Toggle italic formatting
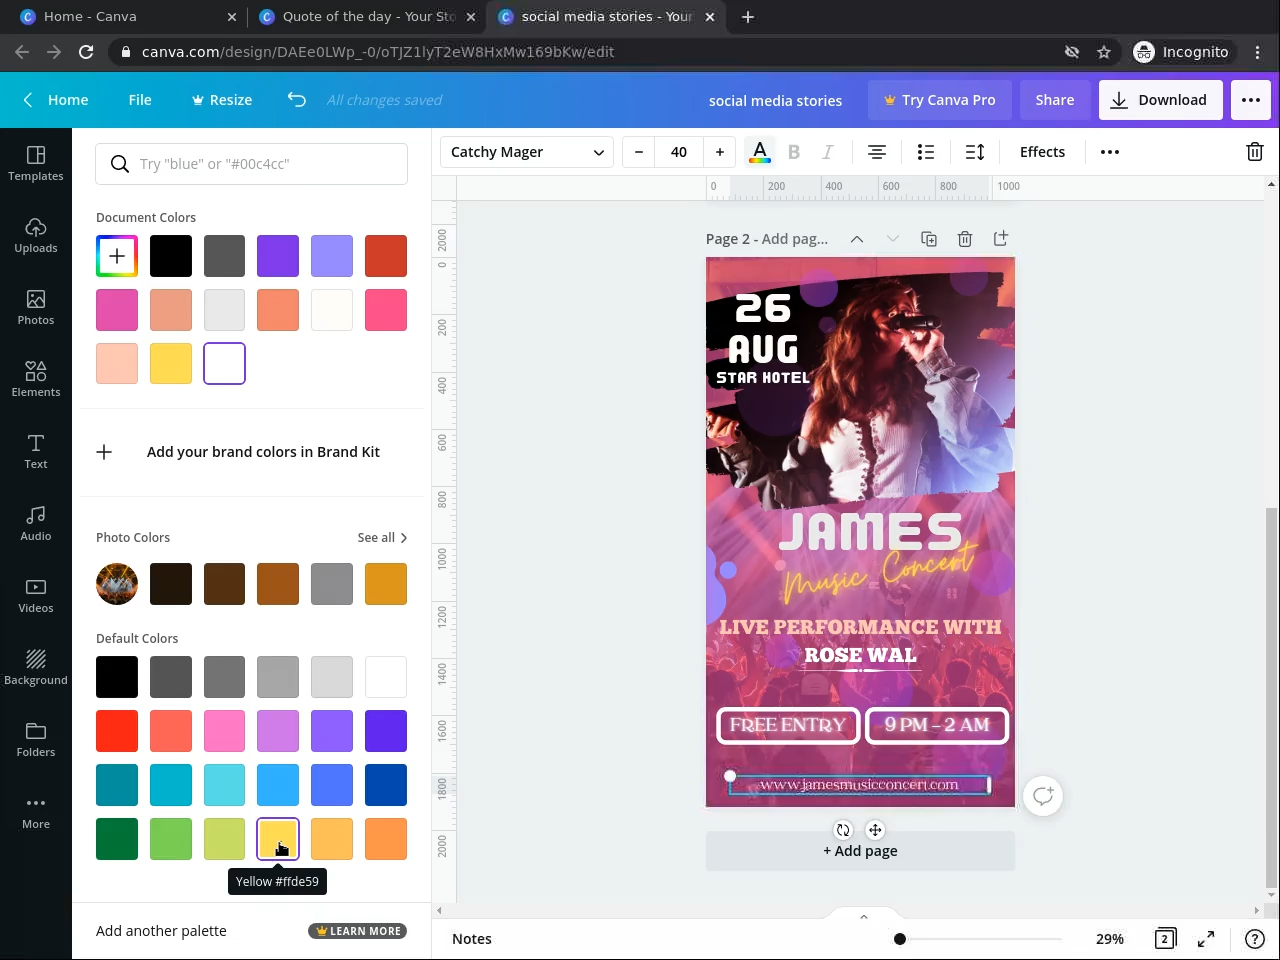This screenshot has height=960, width=1280. [827, 152]
